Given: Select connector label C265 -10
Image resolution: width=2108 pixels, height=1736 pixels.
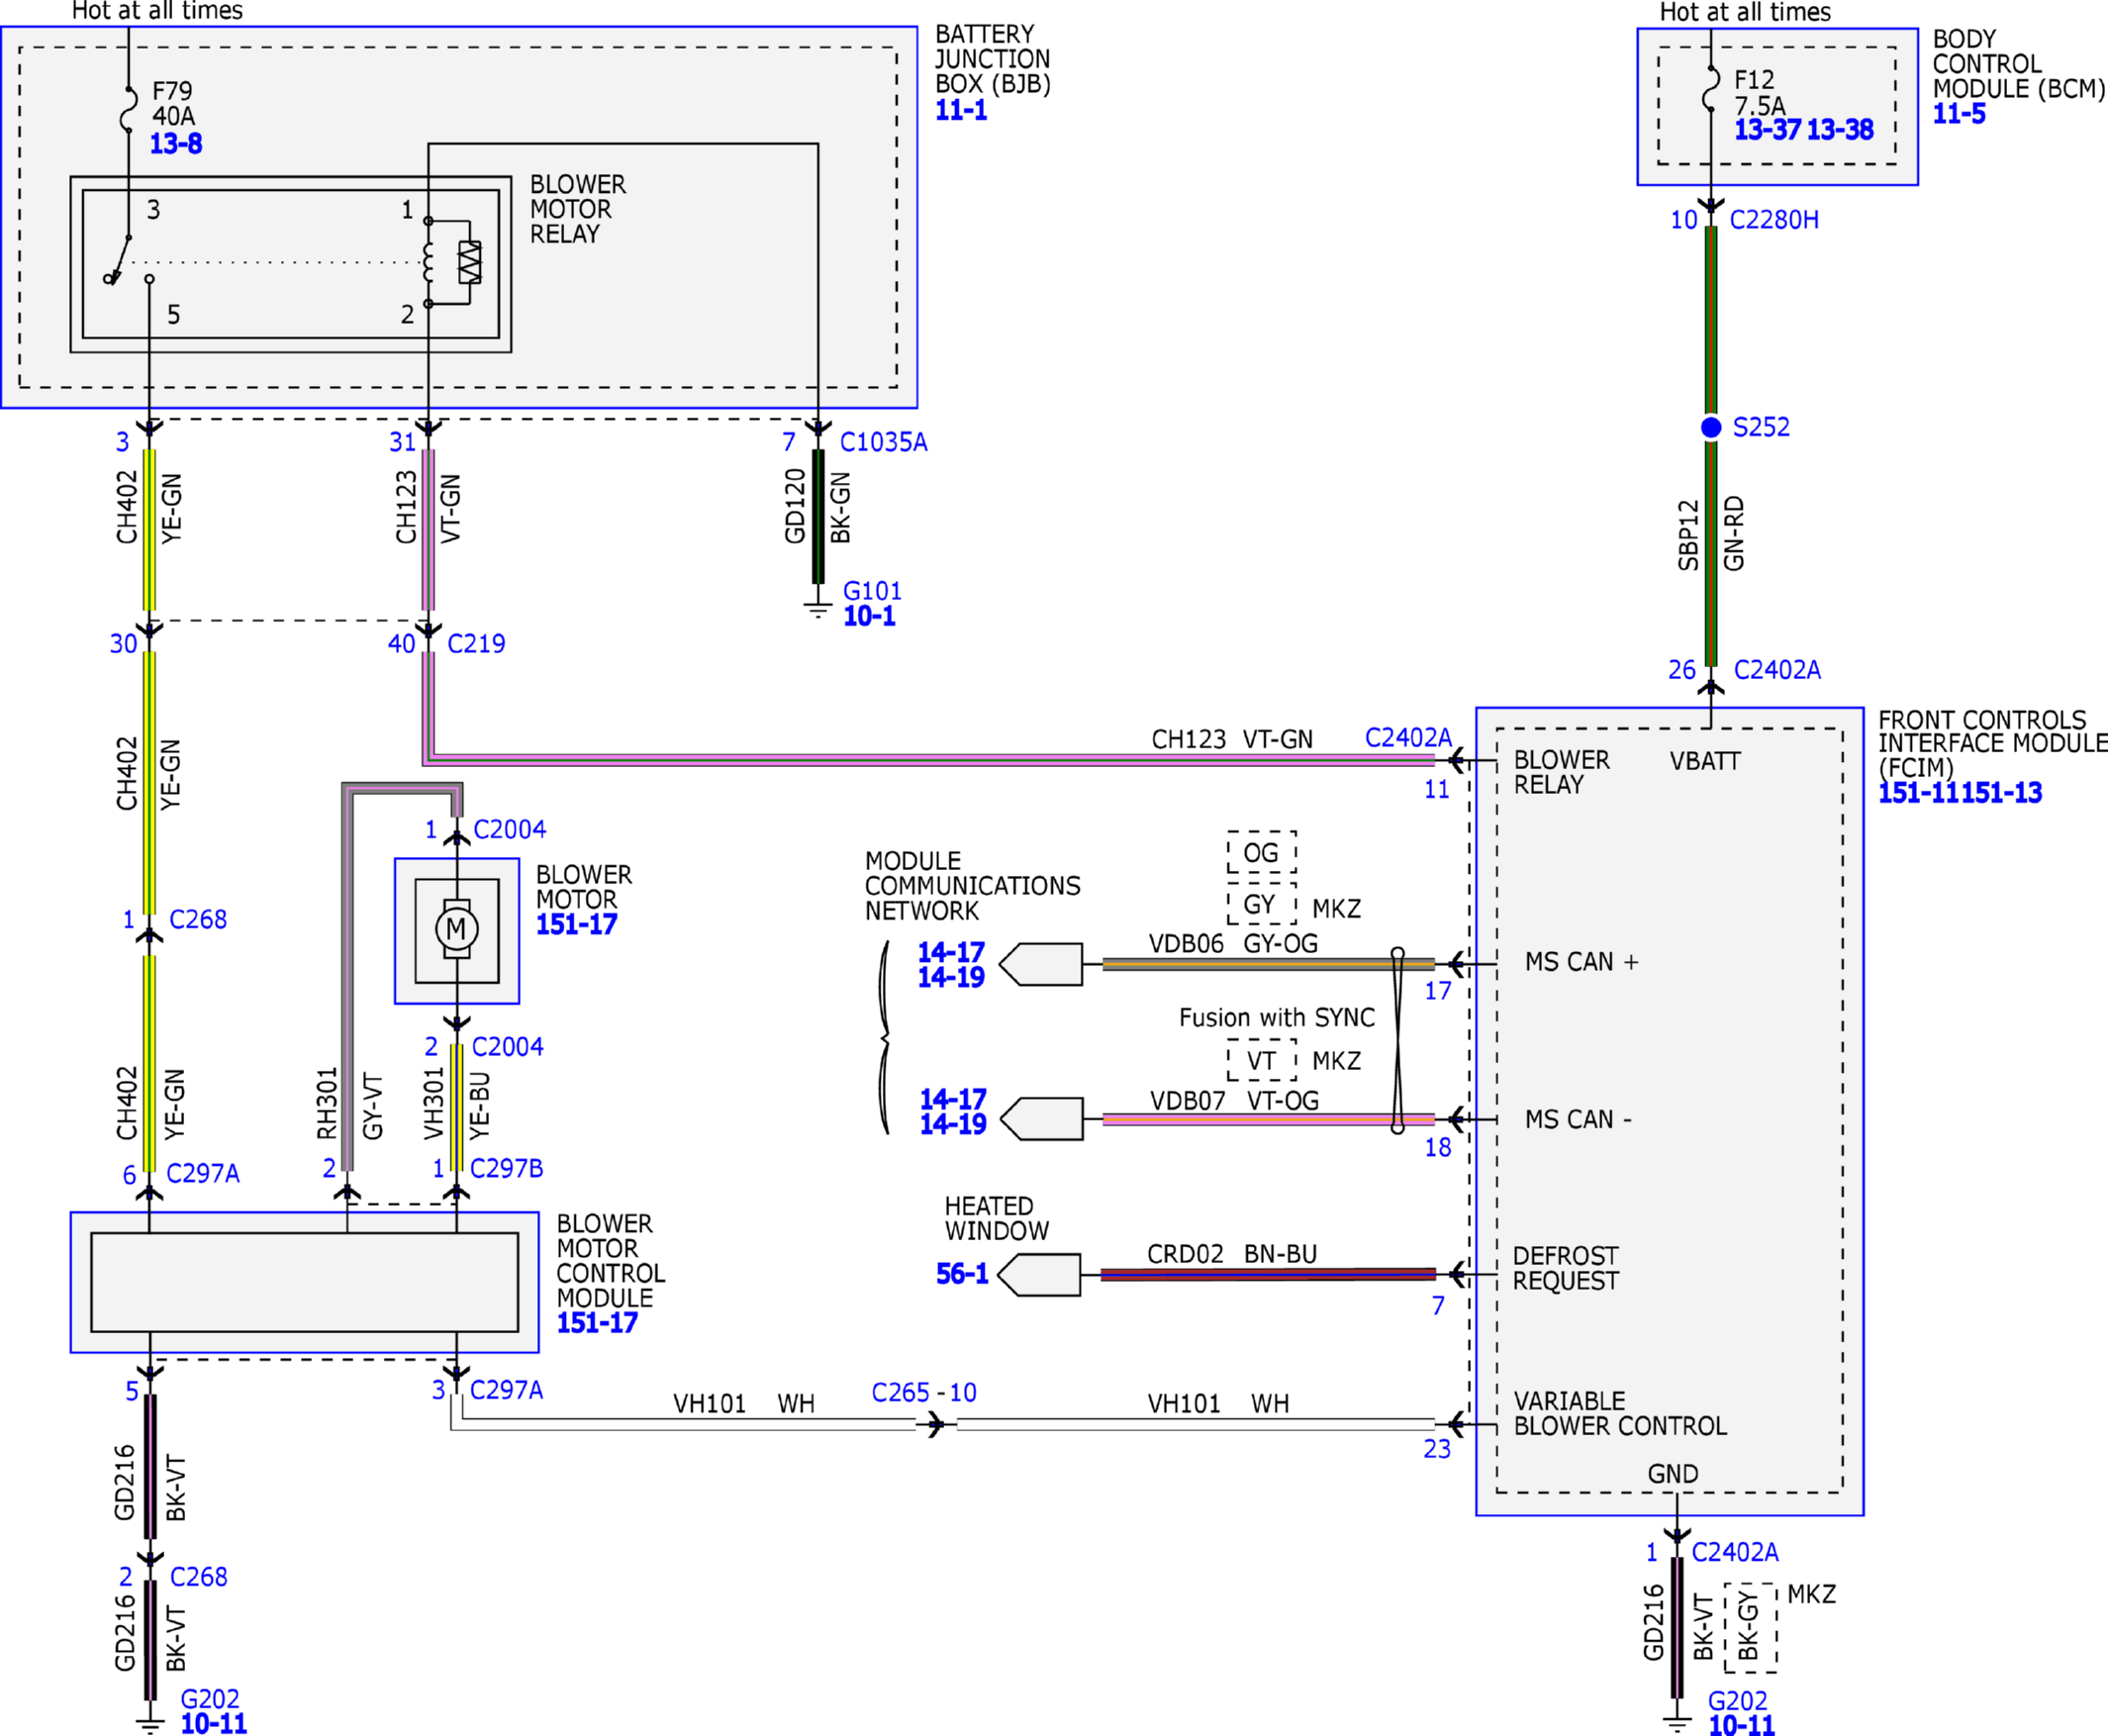Looking at the screenshot, I should click(x=924, y=1392).
